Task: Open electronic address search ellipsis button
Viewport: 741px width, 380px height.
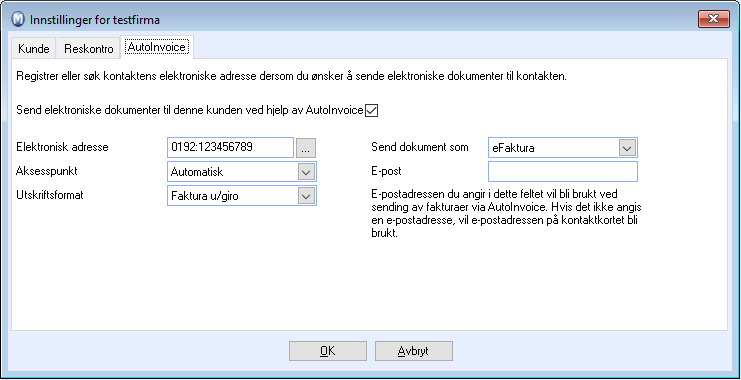Action: pyautogui.click(x=306, y=148)
